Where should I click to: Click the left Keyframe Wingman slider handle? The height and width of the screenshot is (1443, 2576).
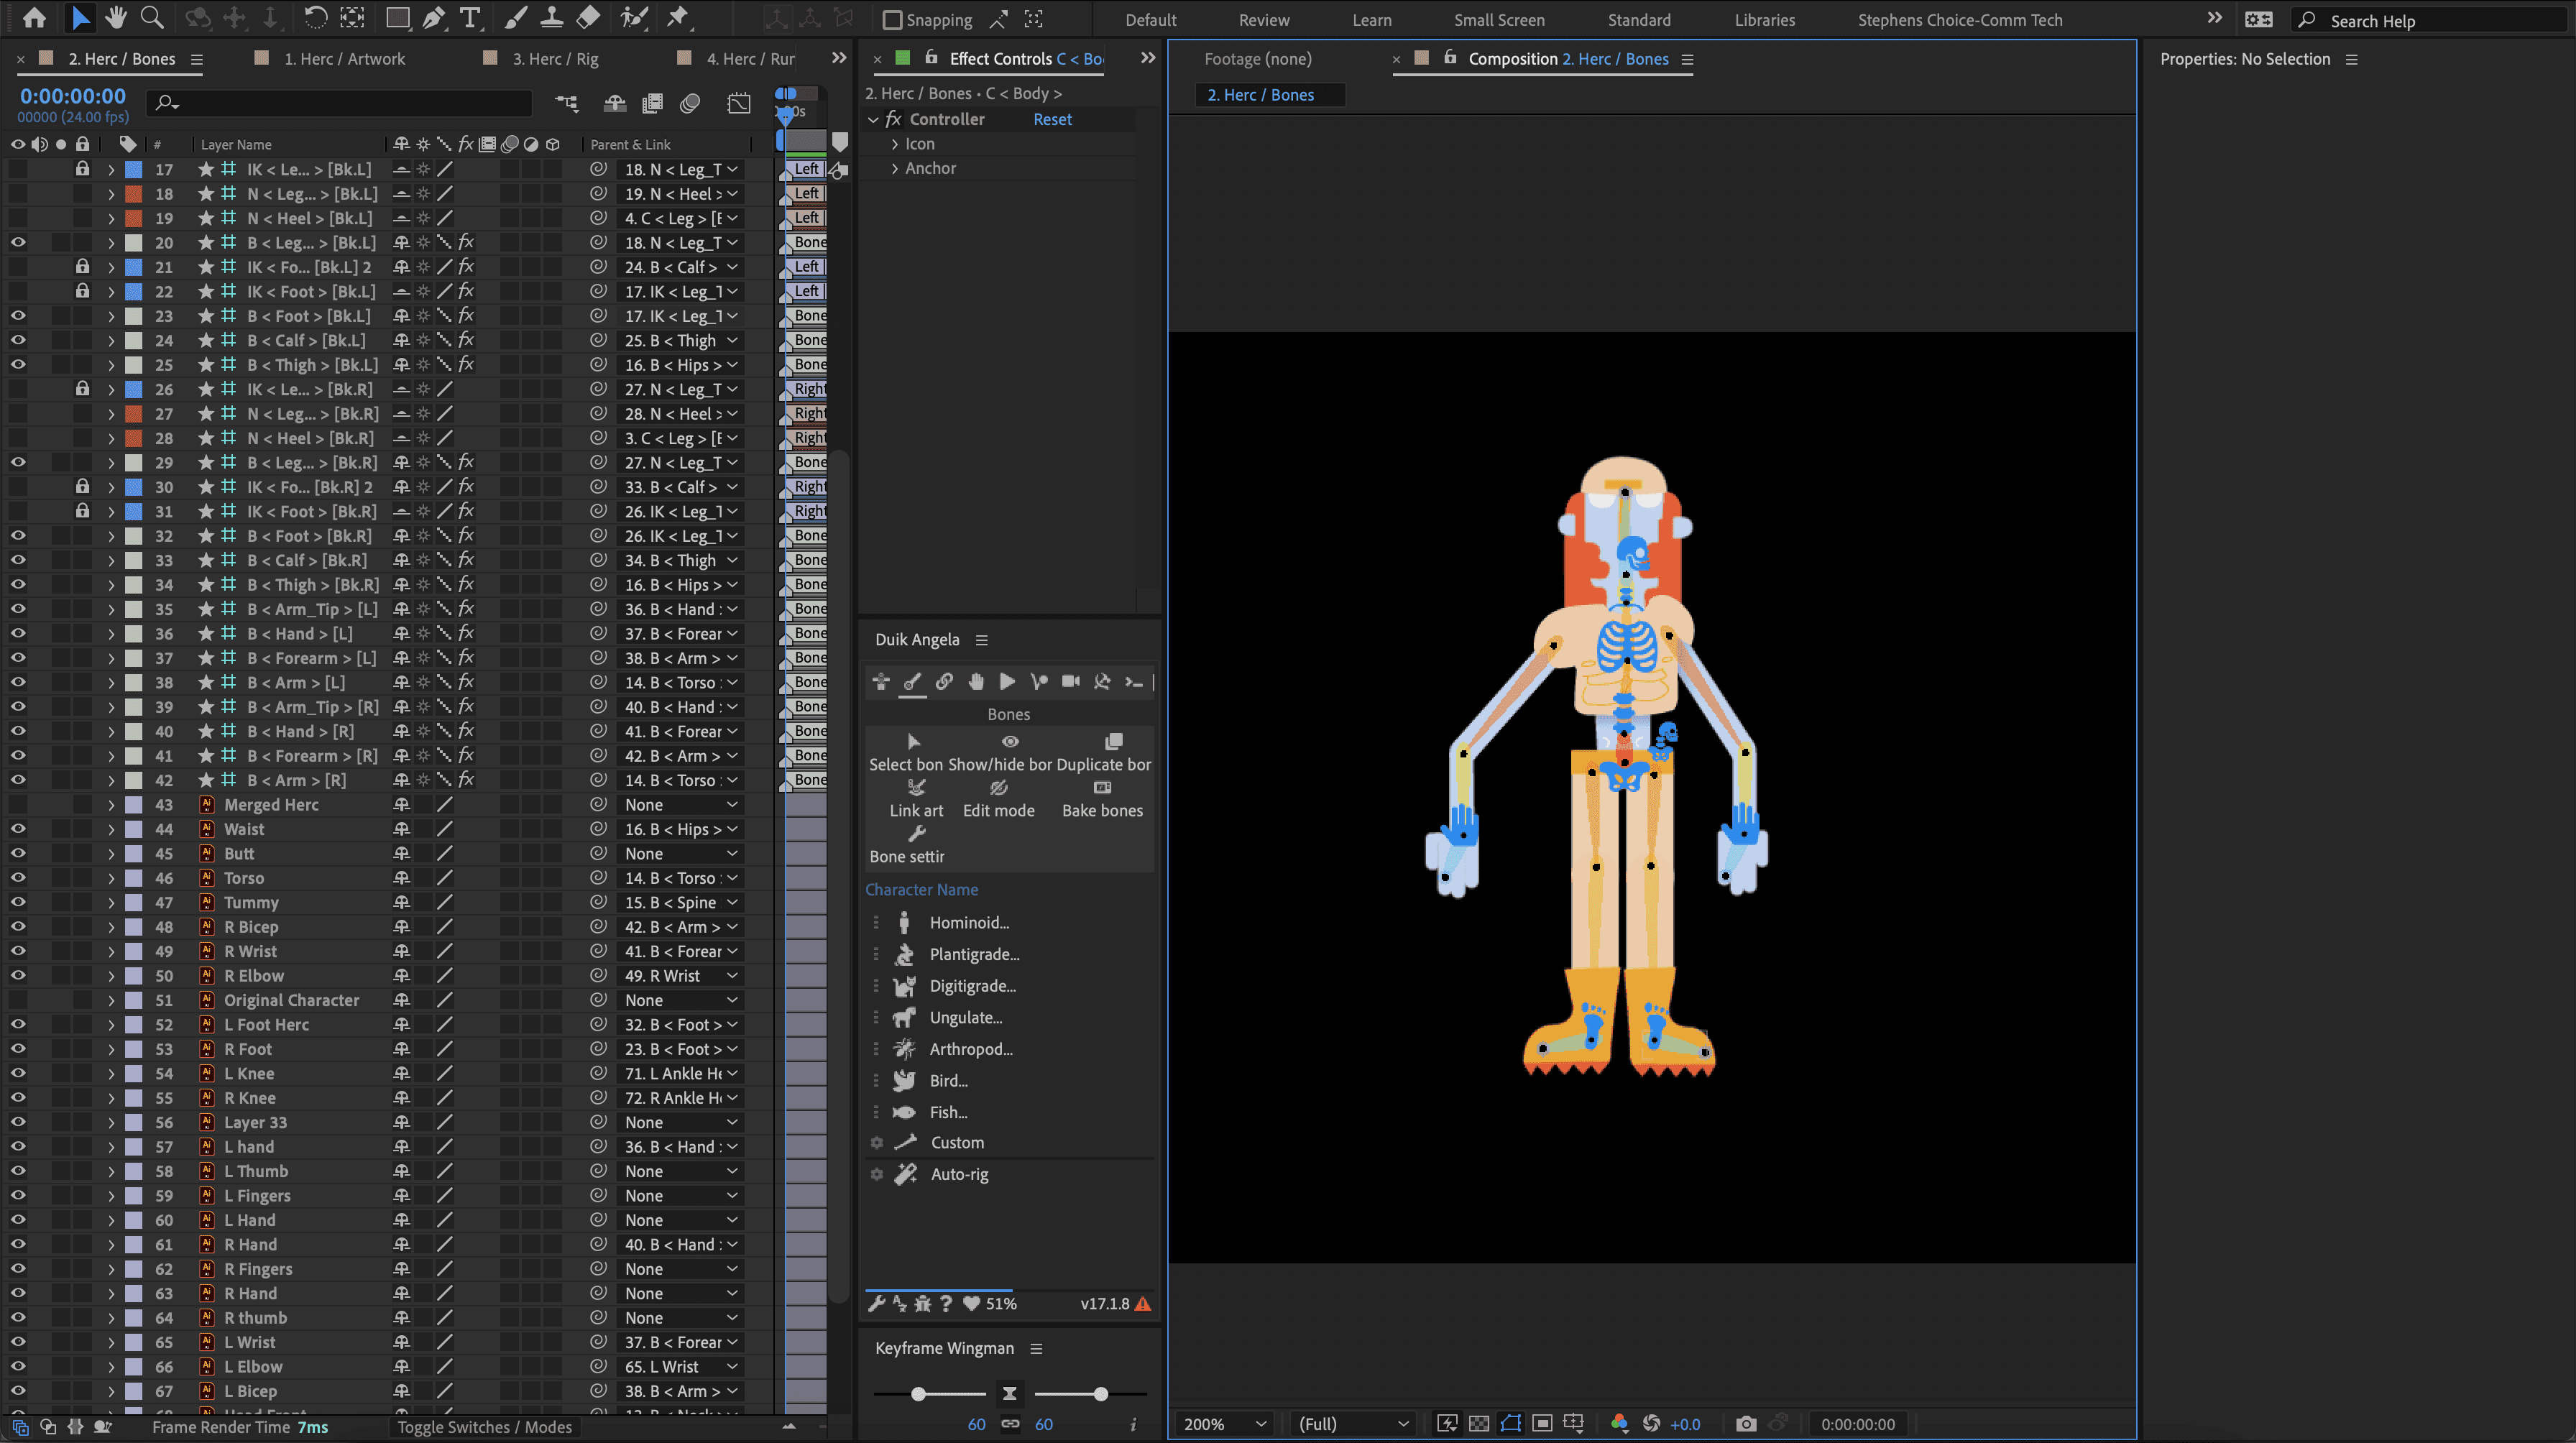(918, 1394)
